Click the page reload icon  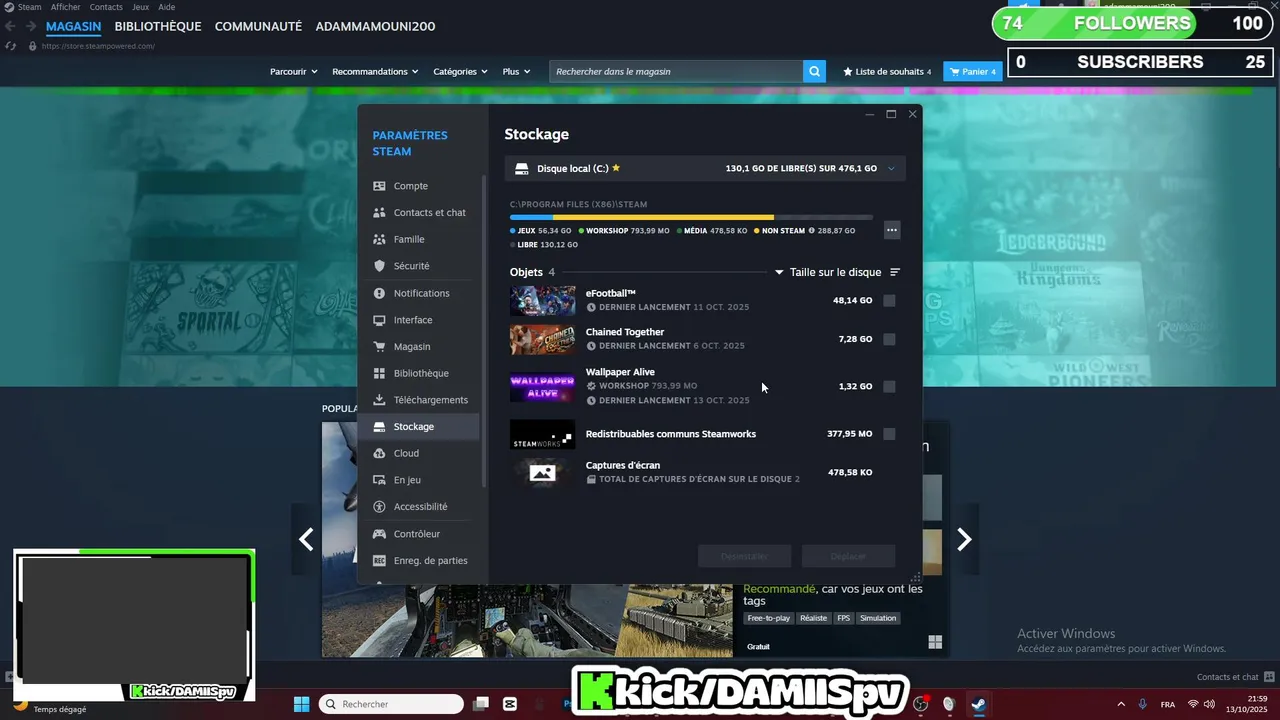[11, 46]
